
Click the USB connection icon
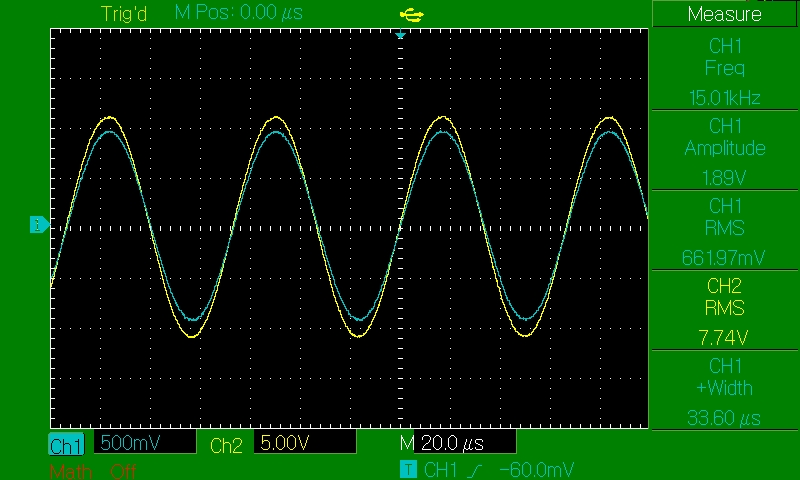click(410, 14)
